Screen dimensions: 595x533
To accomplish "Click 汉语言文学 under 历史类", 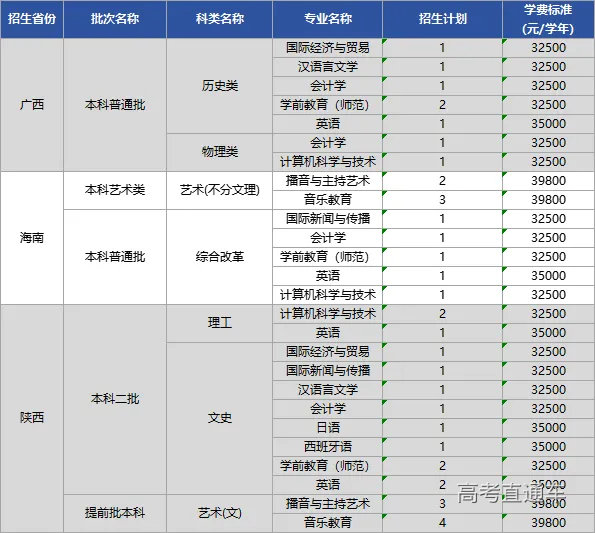I will pos(327,67).
